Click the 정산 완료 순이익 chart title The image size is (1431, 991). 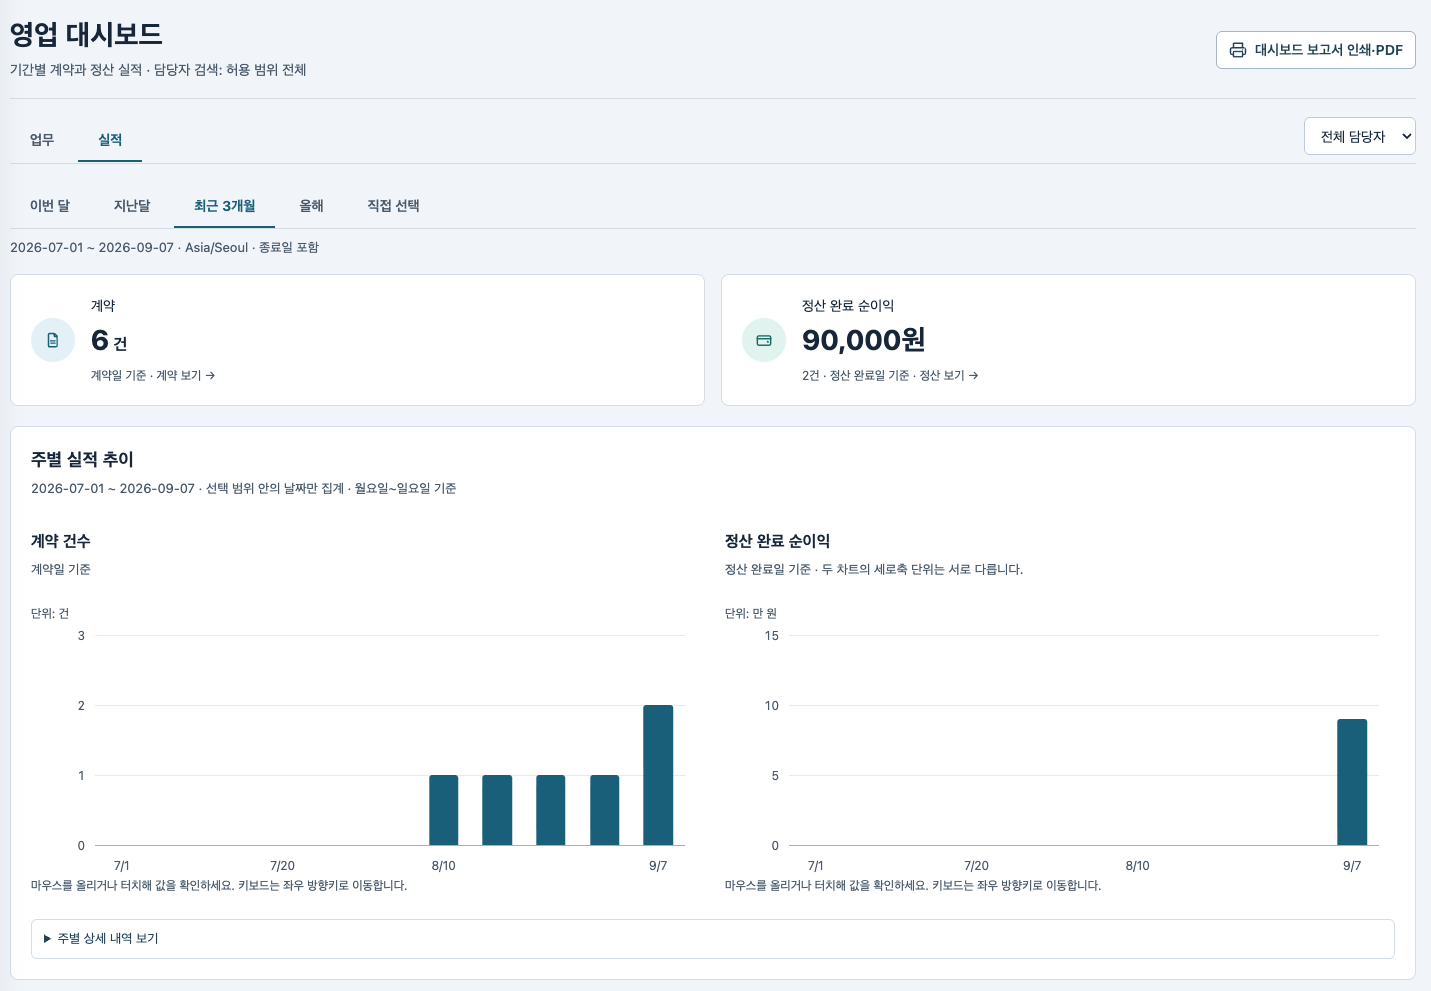coord(777,541)
